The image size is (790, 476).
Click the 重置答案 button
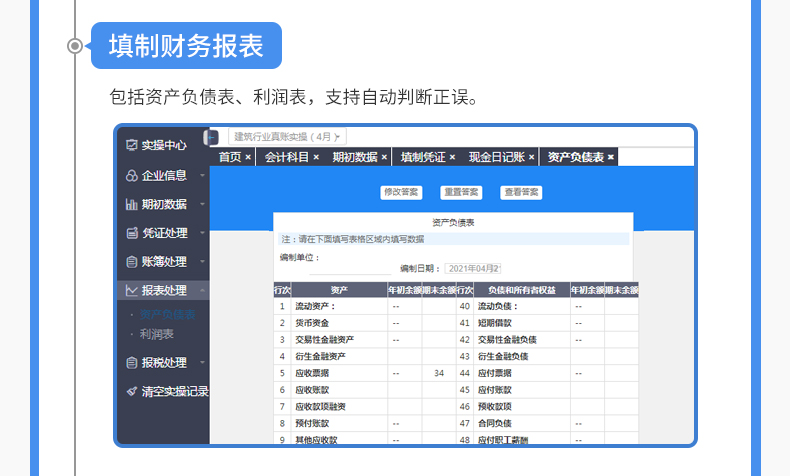461,192
